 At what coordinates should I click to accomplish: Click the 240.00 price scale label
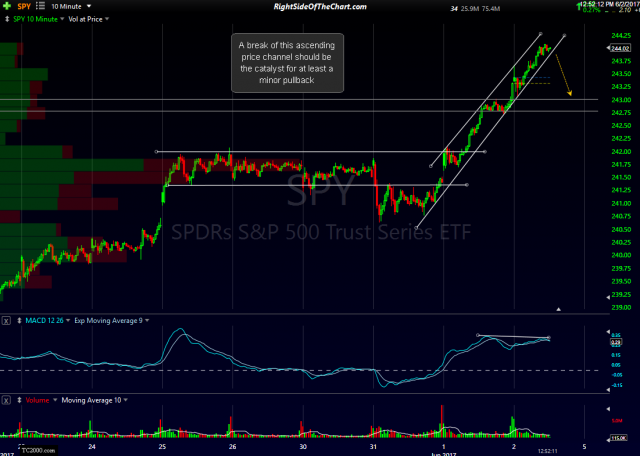[x=619, y=256]
